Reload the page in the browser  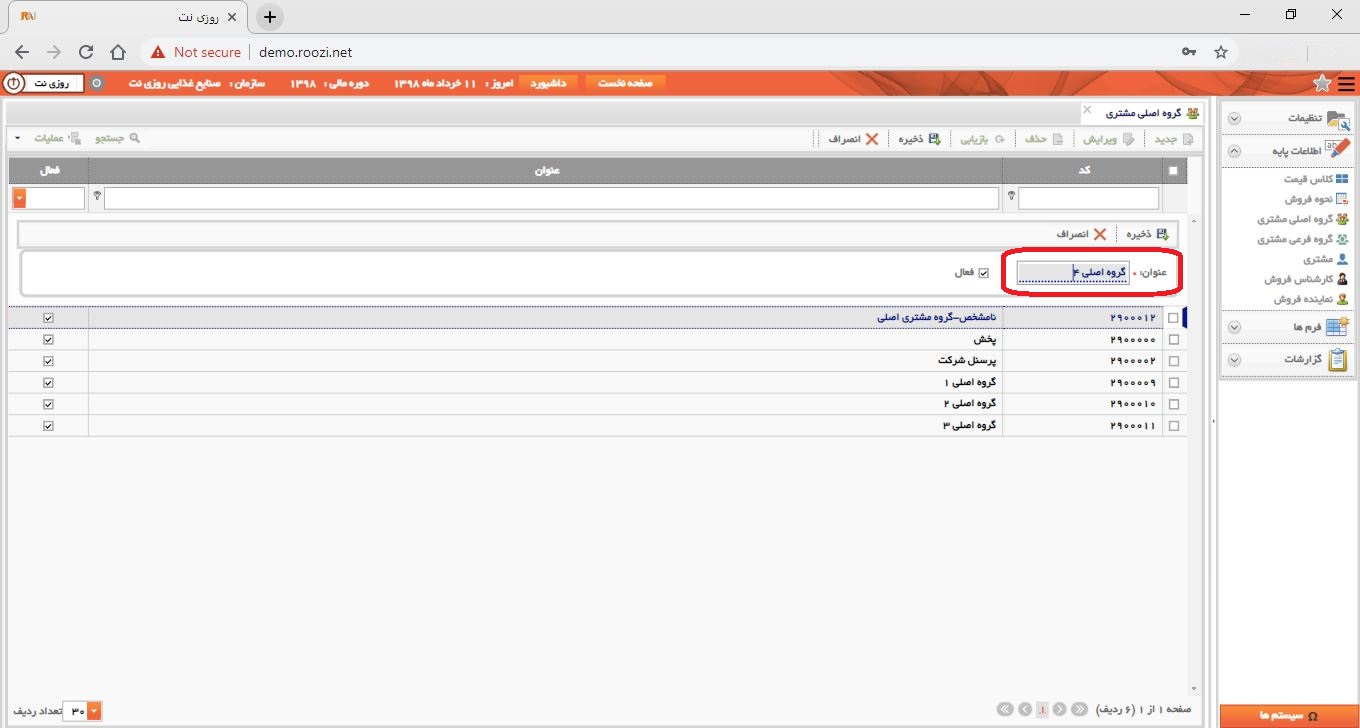click(86, 52)
